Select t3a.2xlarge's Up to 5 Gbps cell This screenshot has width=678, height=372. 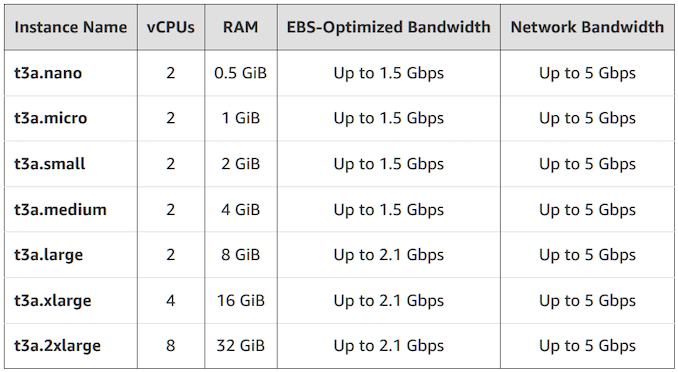587,346
